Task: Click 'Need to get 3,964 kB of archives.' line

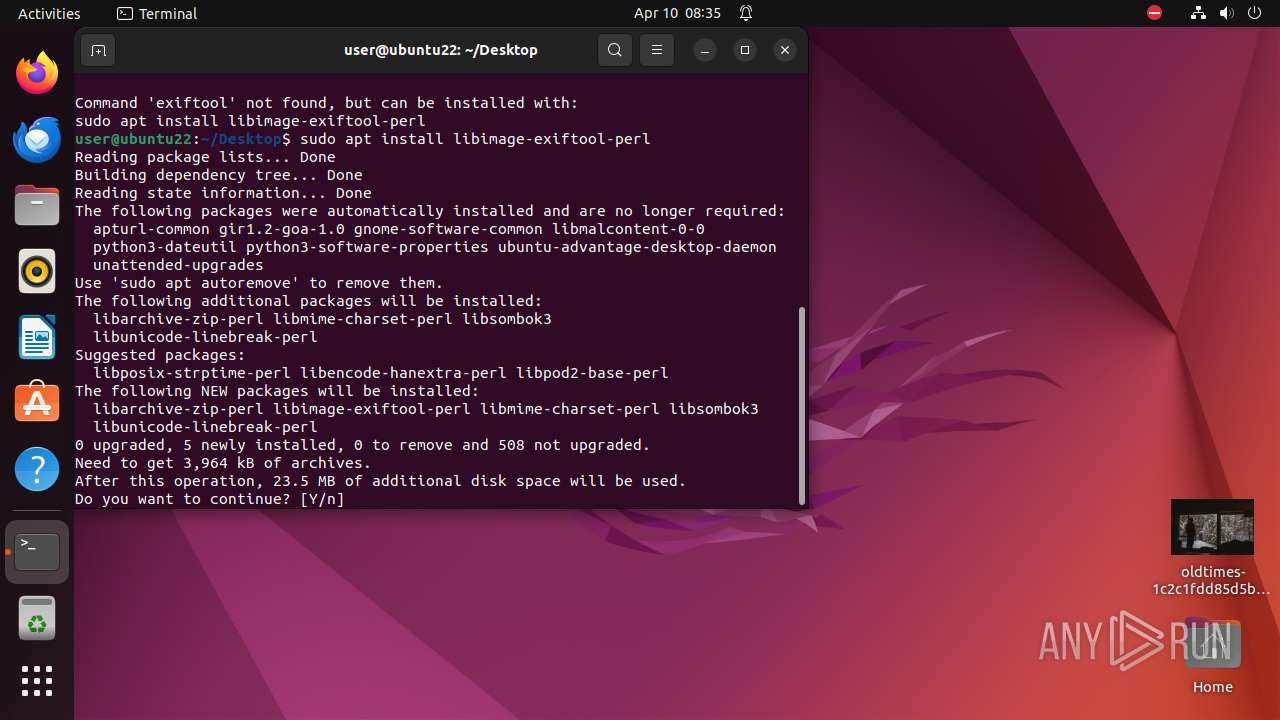Action: [x=223, y=463]
